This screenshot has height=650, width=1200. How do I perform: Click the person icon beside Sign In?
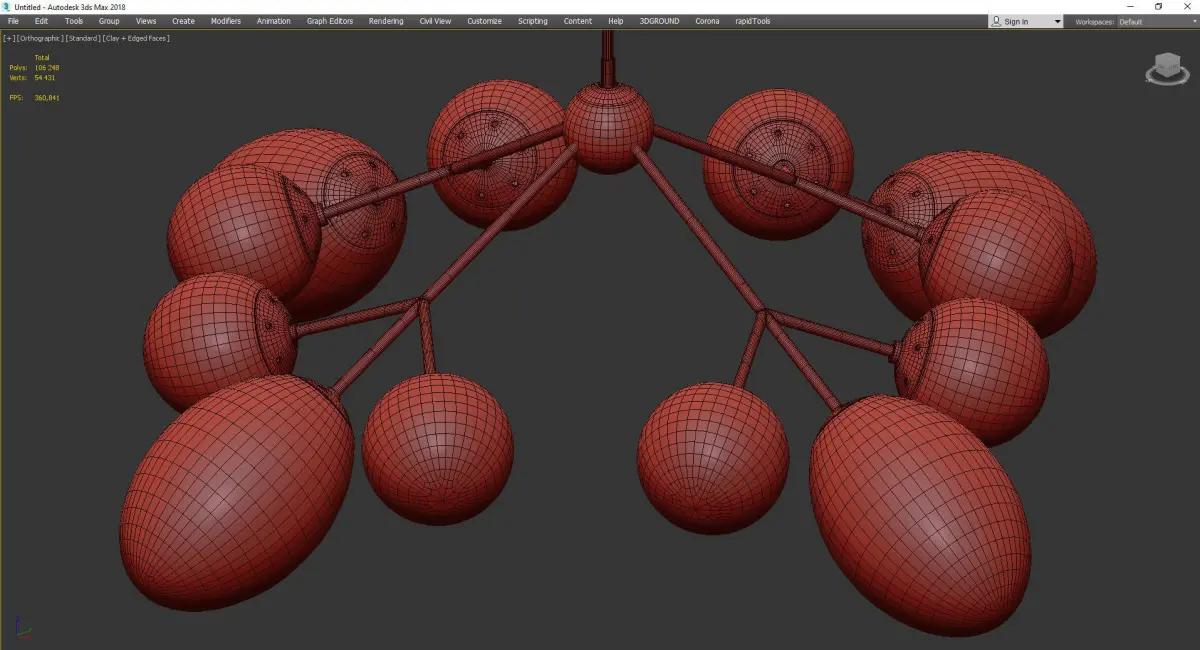point(997,22)
